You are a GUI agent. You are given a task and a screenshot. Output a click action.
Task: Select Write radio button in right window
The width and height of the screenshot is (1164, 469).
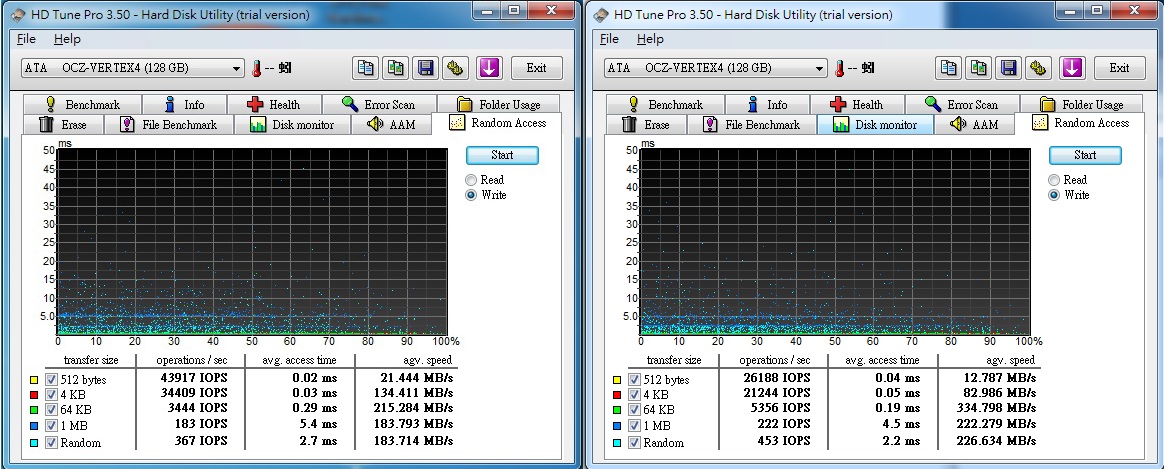click(1053, 194)
